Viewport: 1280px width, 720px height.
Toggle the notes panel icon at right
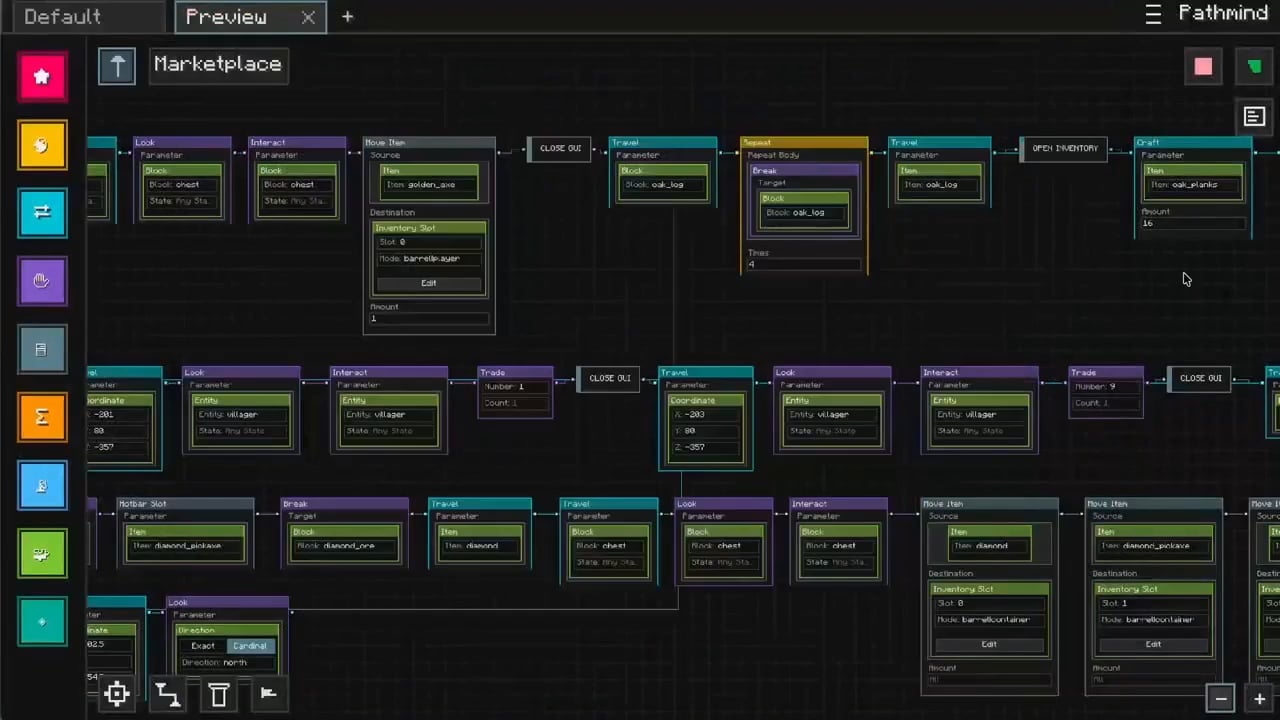[x=1254, y=117]
